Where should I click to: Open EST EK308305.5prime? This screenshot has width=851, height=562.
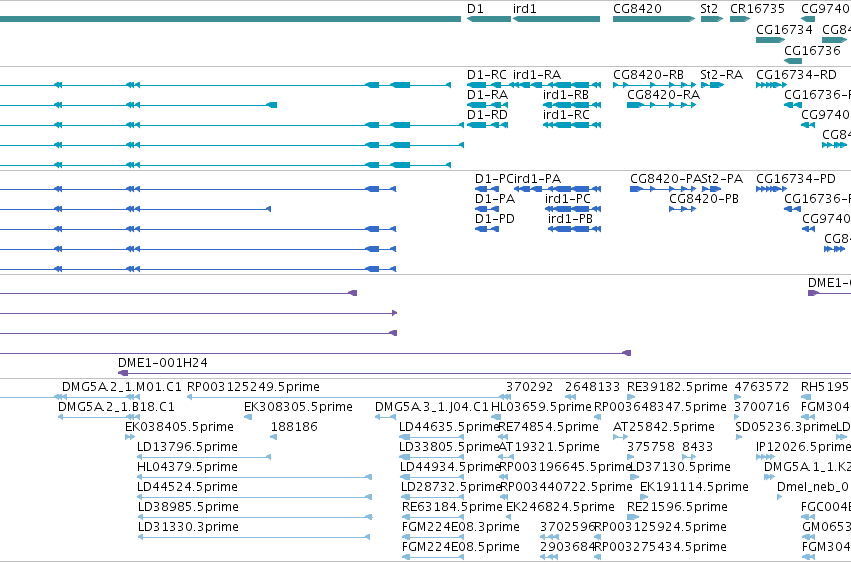coord(298,407)
